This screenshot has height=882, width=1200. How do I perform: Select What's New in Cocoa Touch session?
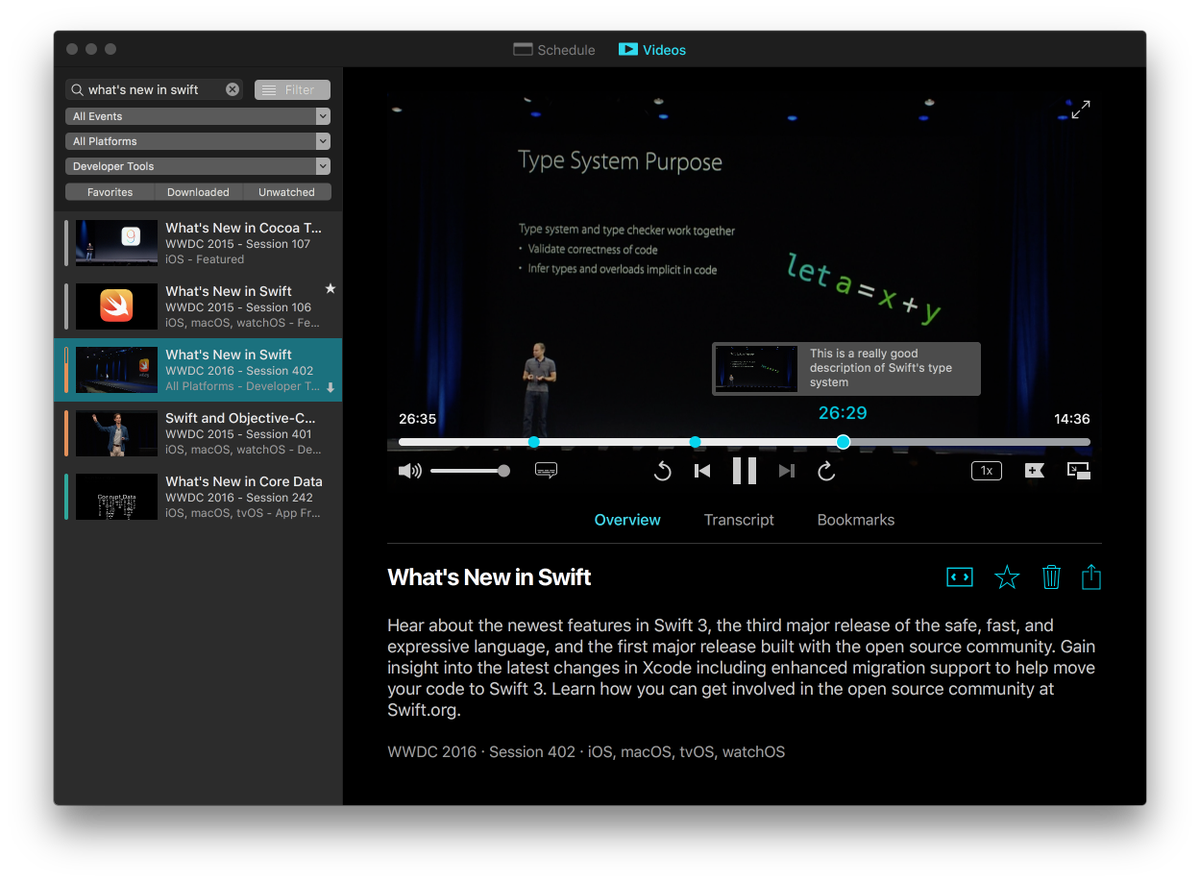point(198,243)
